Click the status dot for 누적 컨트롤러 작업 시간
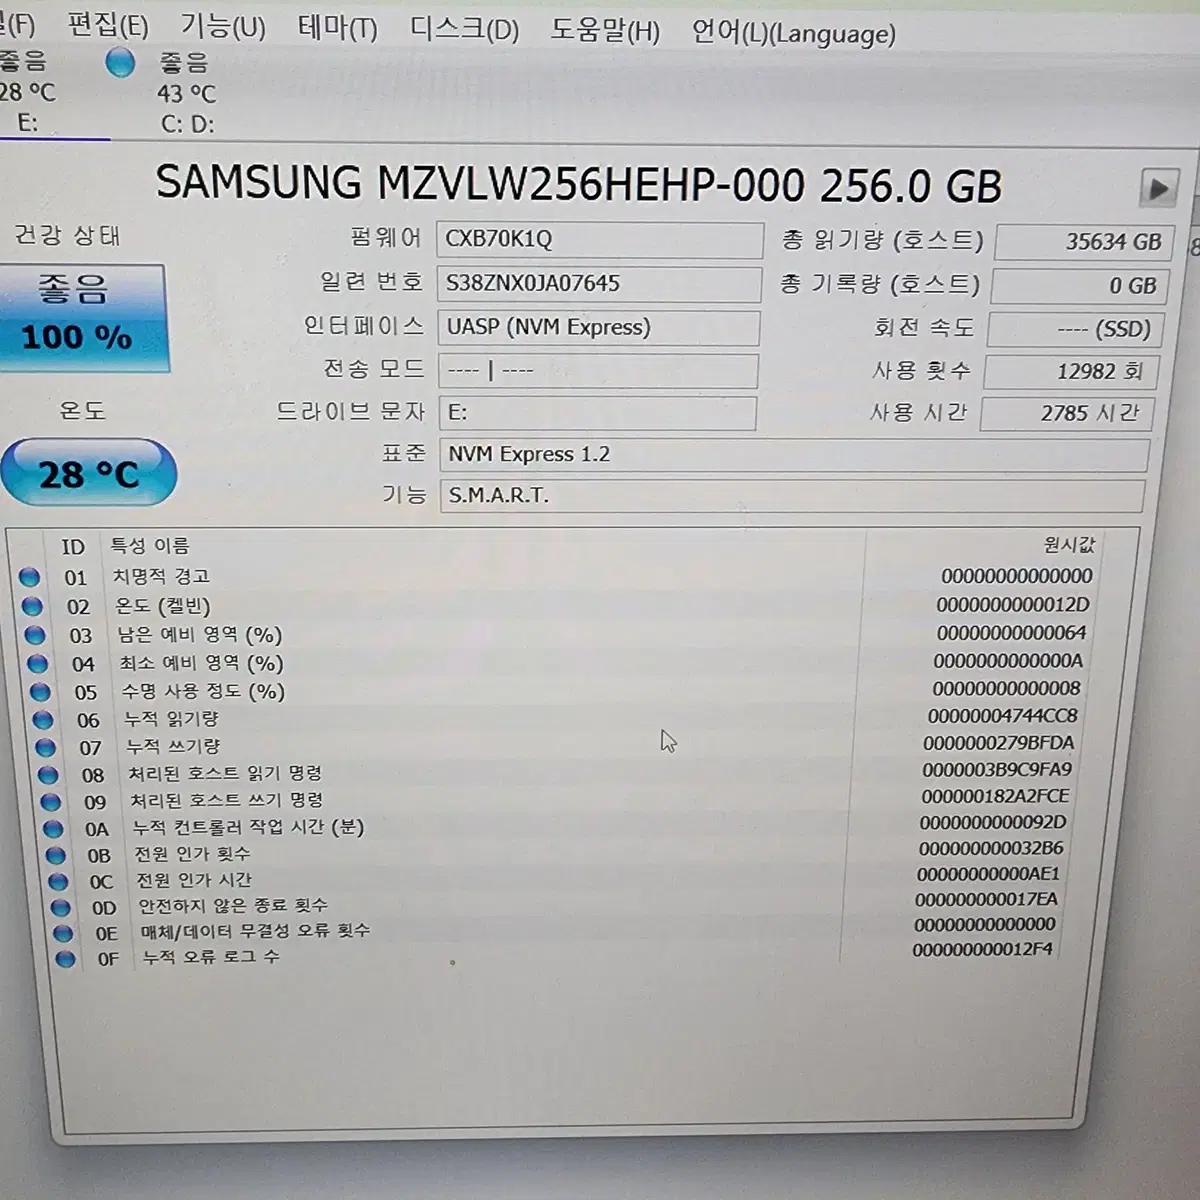The image size is (1200, 1200). point(53,829)
